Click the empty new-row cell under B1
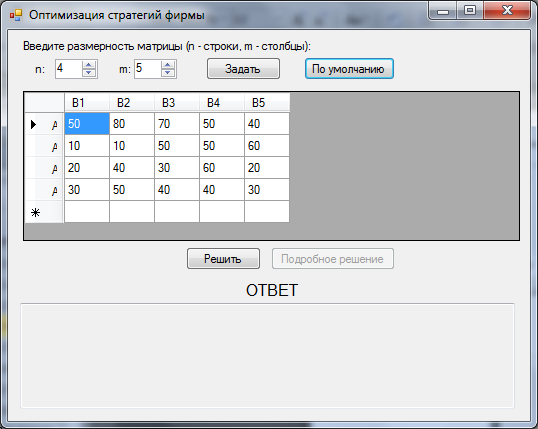 point(87,211)
